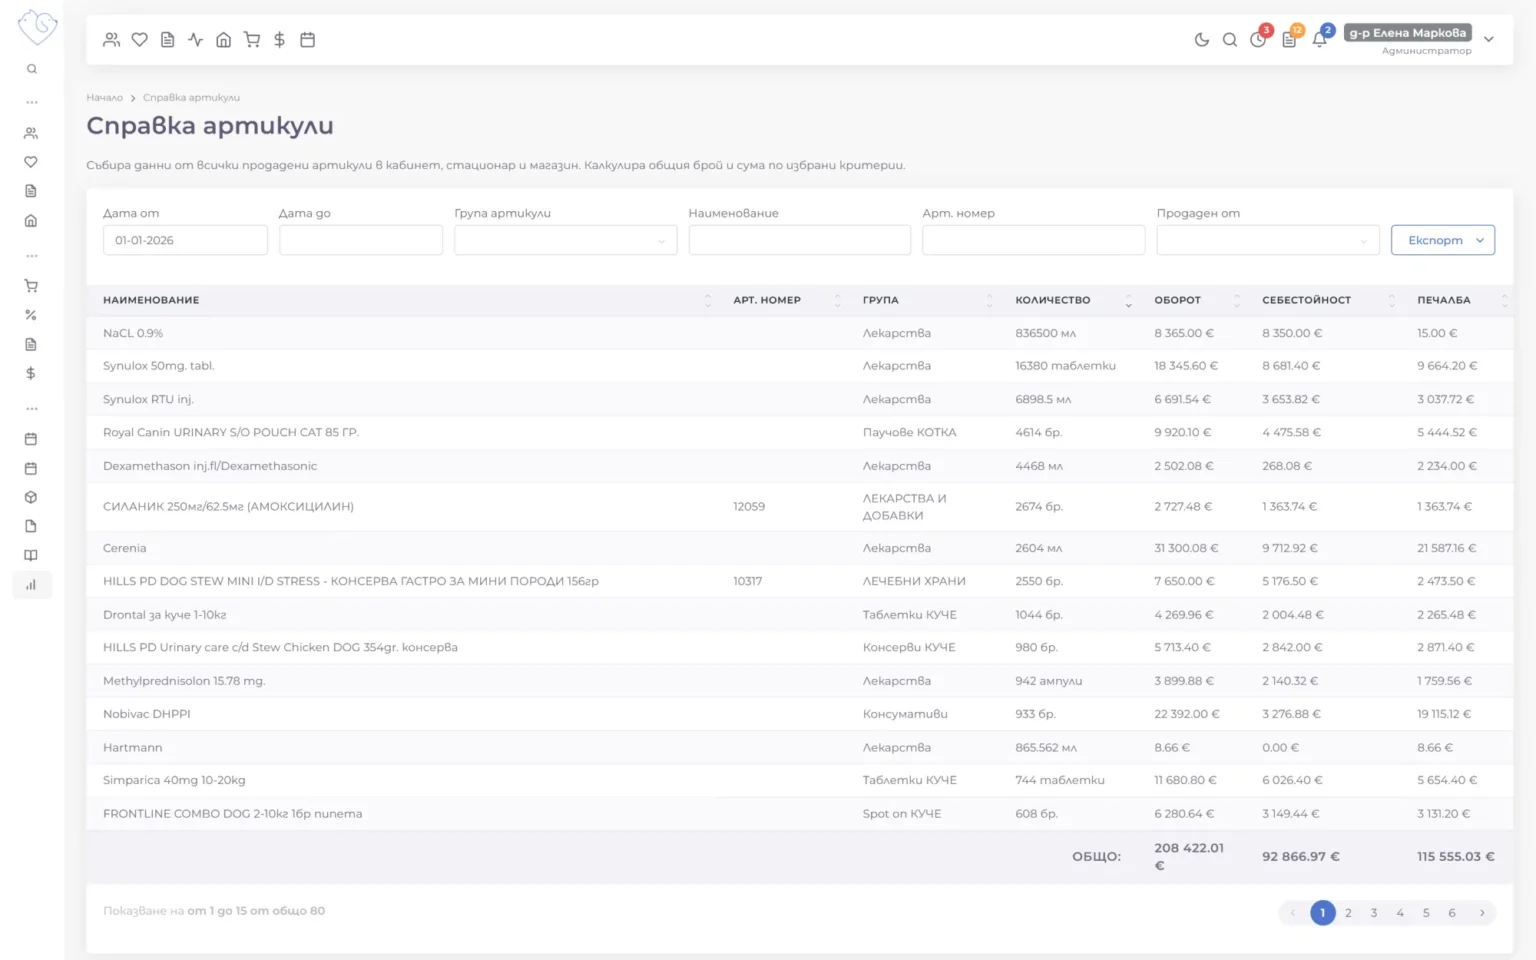Viewport: 1536px width, 960px height.
Task: Toggle dark mode with the moon icon
Action: click(x=1201, y=40)
